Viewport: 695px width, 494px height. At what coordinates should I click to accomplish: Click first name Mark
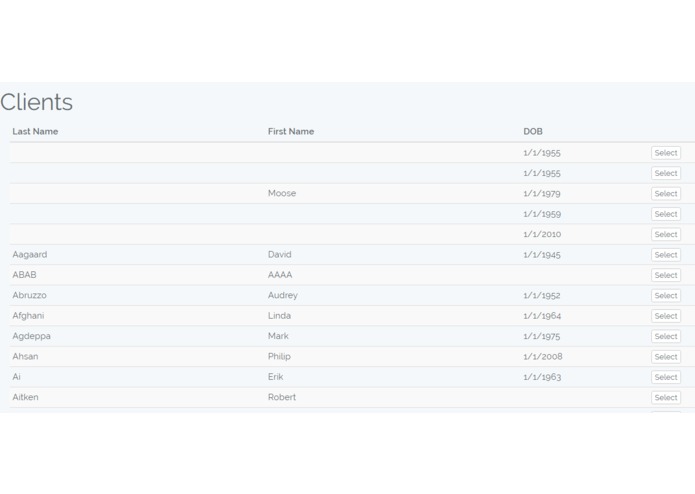tap(278, 336)
